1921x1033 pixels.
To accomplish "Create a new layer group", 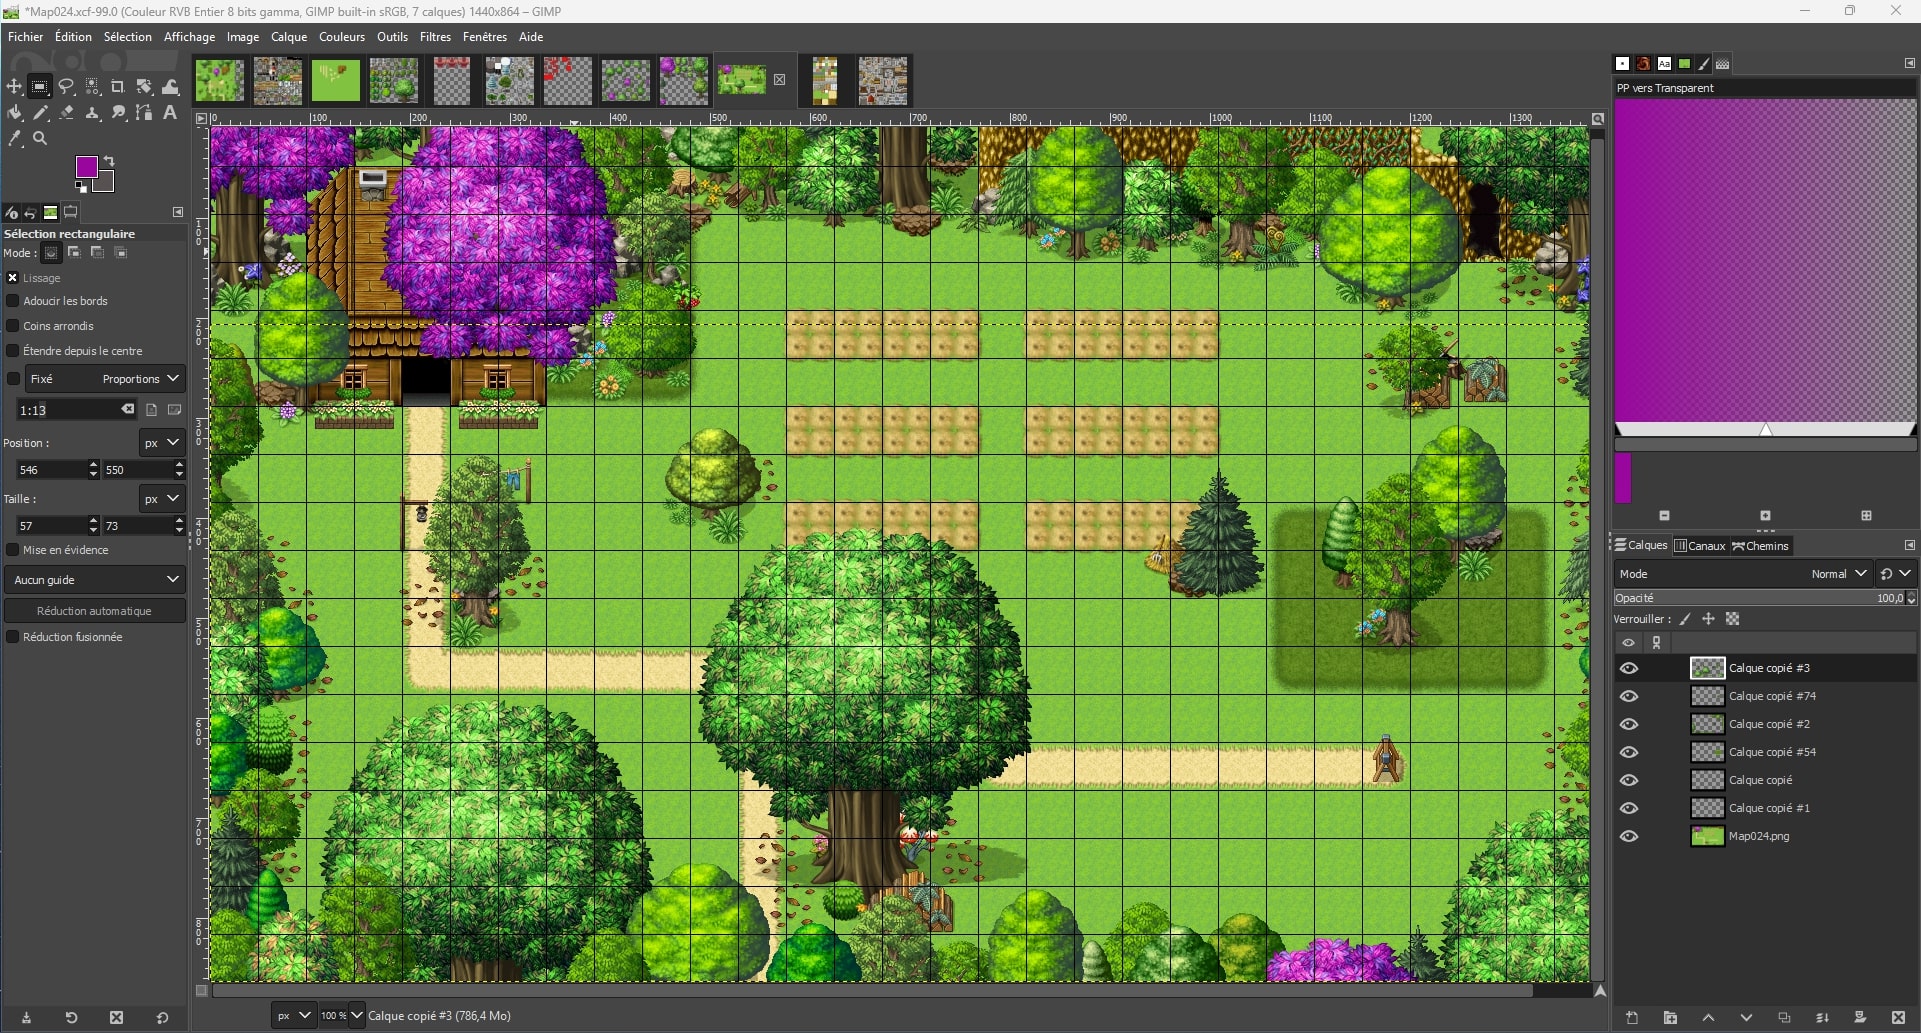I will 1670,1018.
